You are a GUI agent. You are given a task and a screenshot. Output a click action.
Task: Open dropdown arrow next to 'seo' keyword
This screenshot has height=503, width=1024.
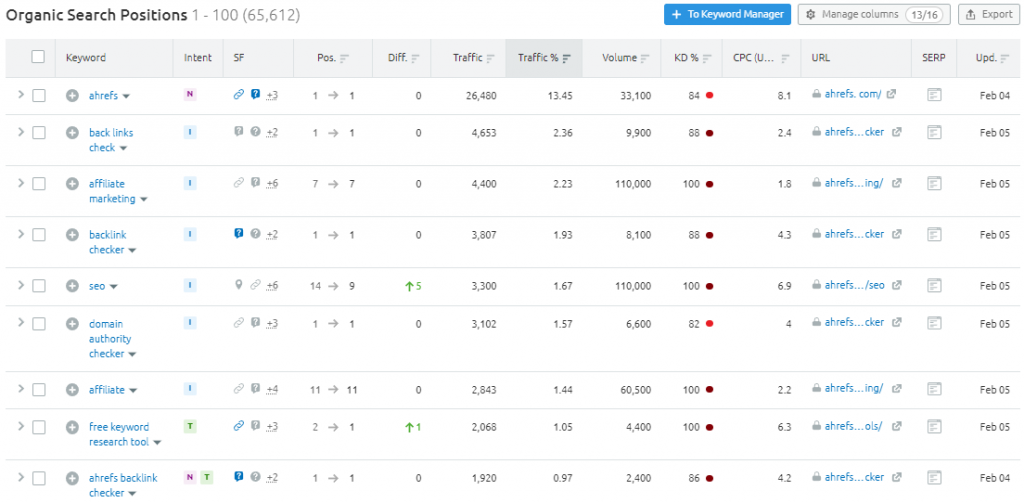[114, 286]
